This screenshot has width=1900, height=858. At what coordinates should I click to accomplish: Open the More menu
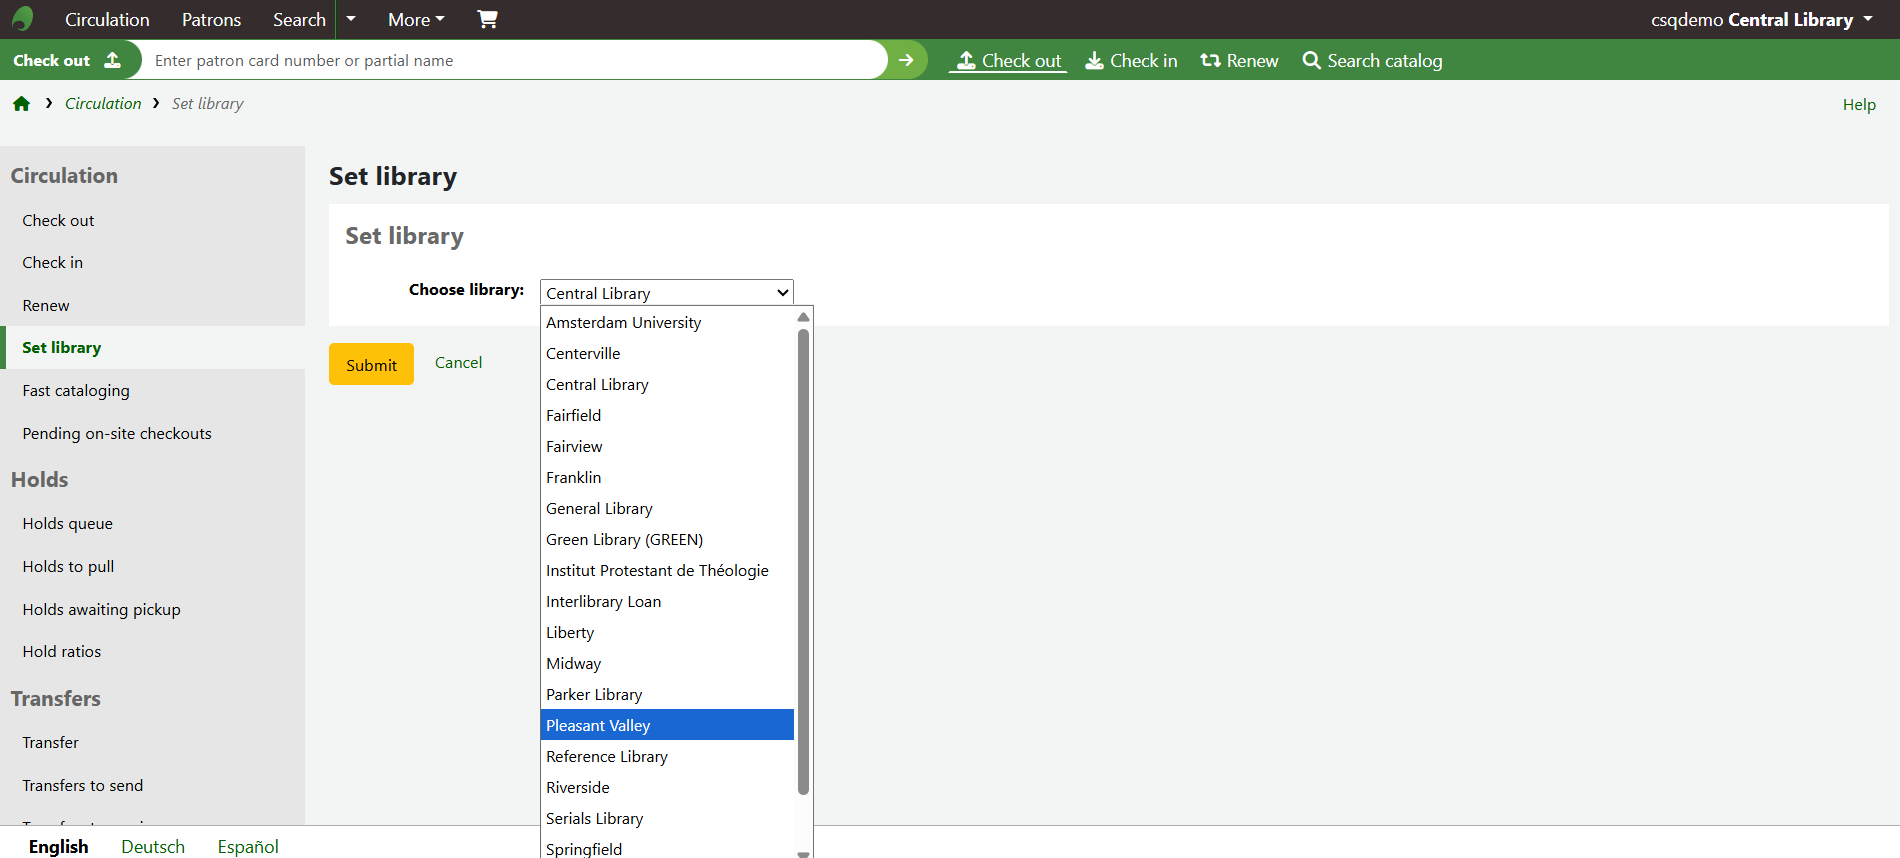[x=416, y=19]
